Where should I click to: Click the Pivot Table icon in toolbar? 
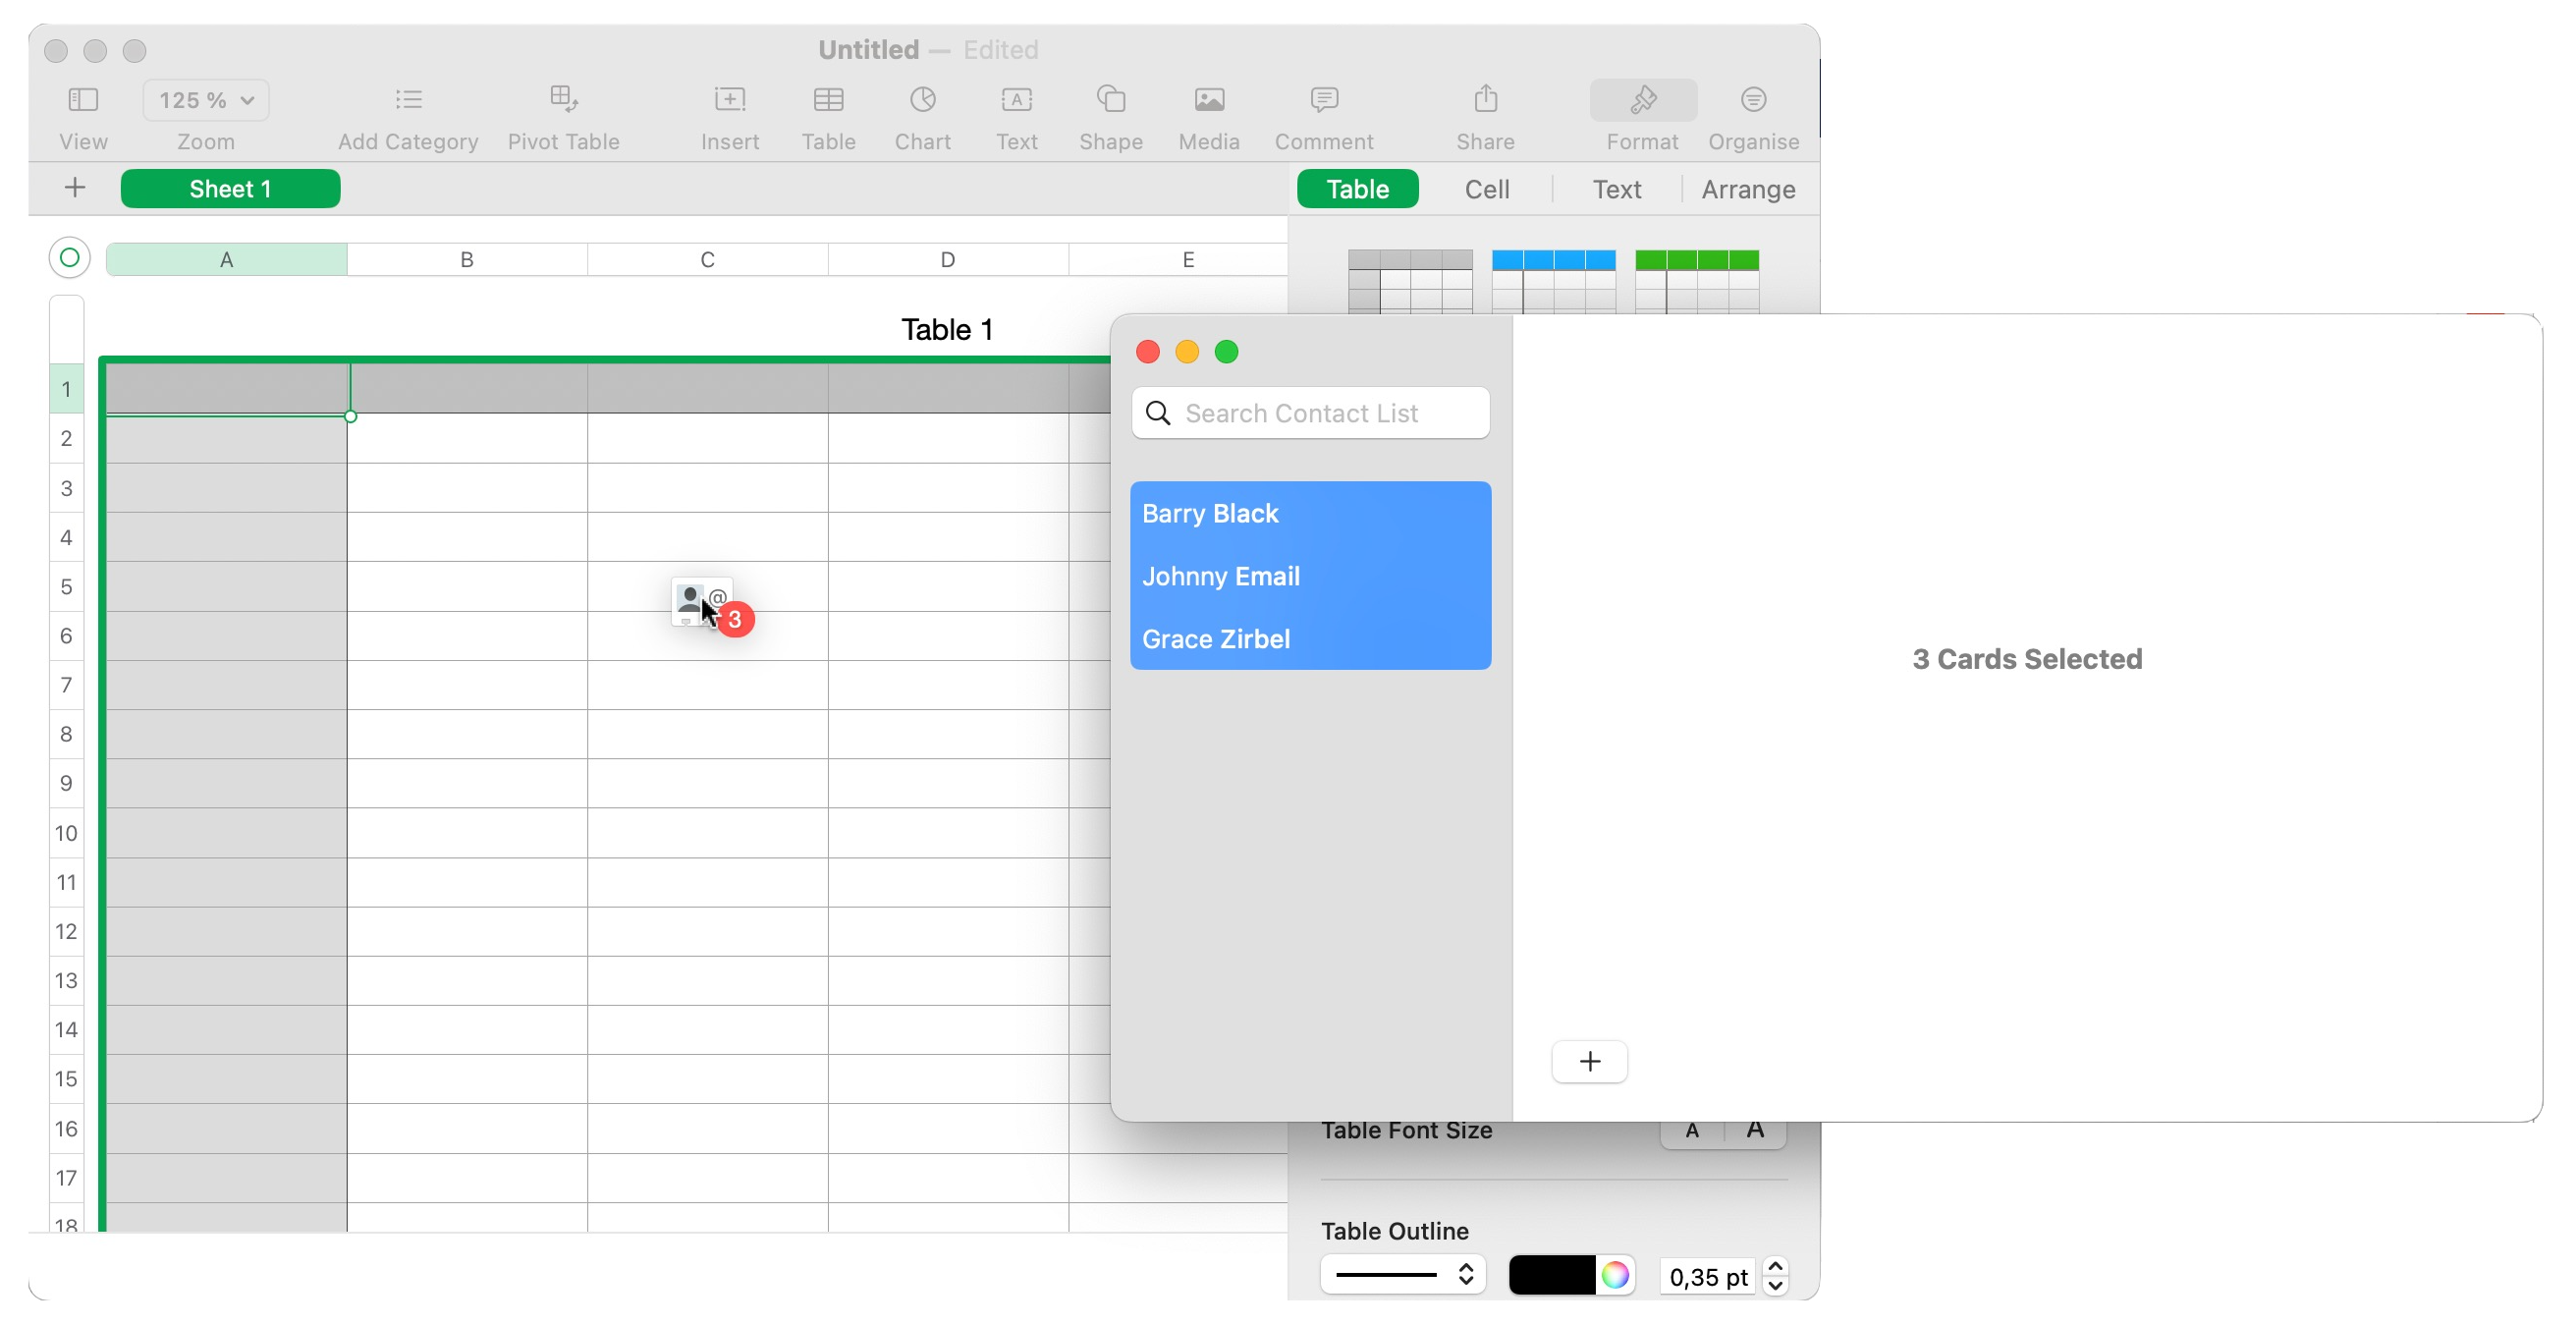click(x=563, y=115)
